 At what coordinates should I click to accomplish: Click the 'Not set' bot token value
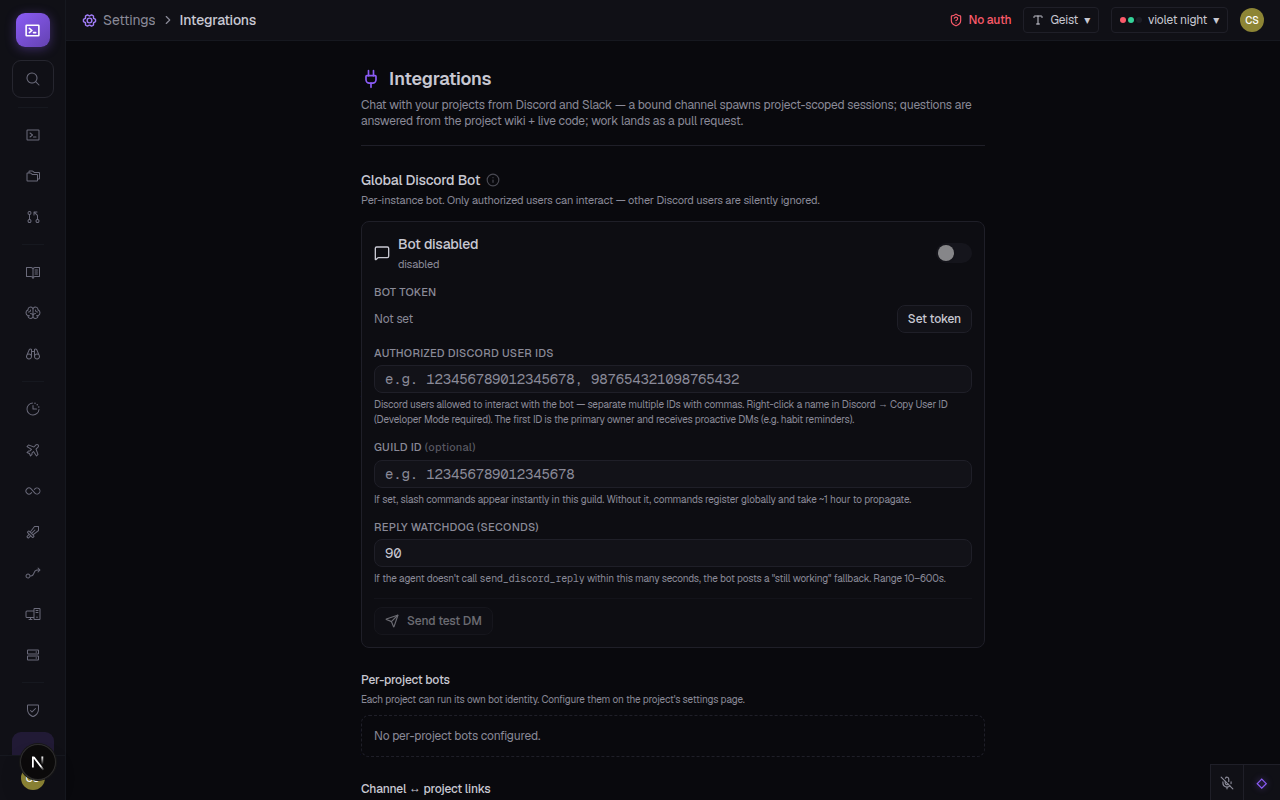tap(393, 319)
